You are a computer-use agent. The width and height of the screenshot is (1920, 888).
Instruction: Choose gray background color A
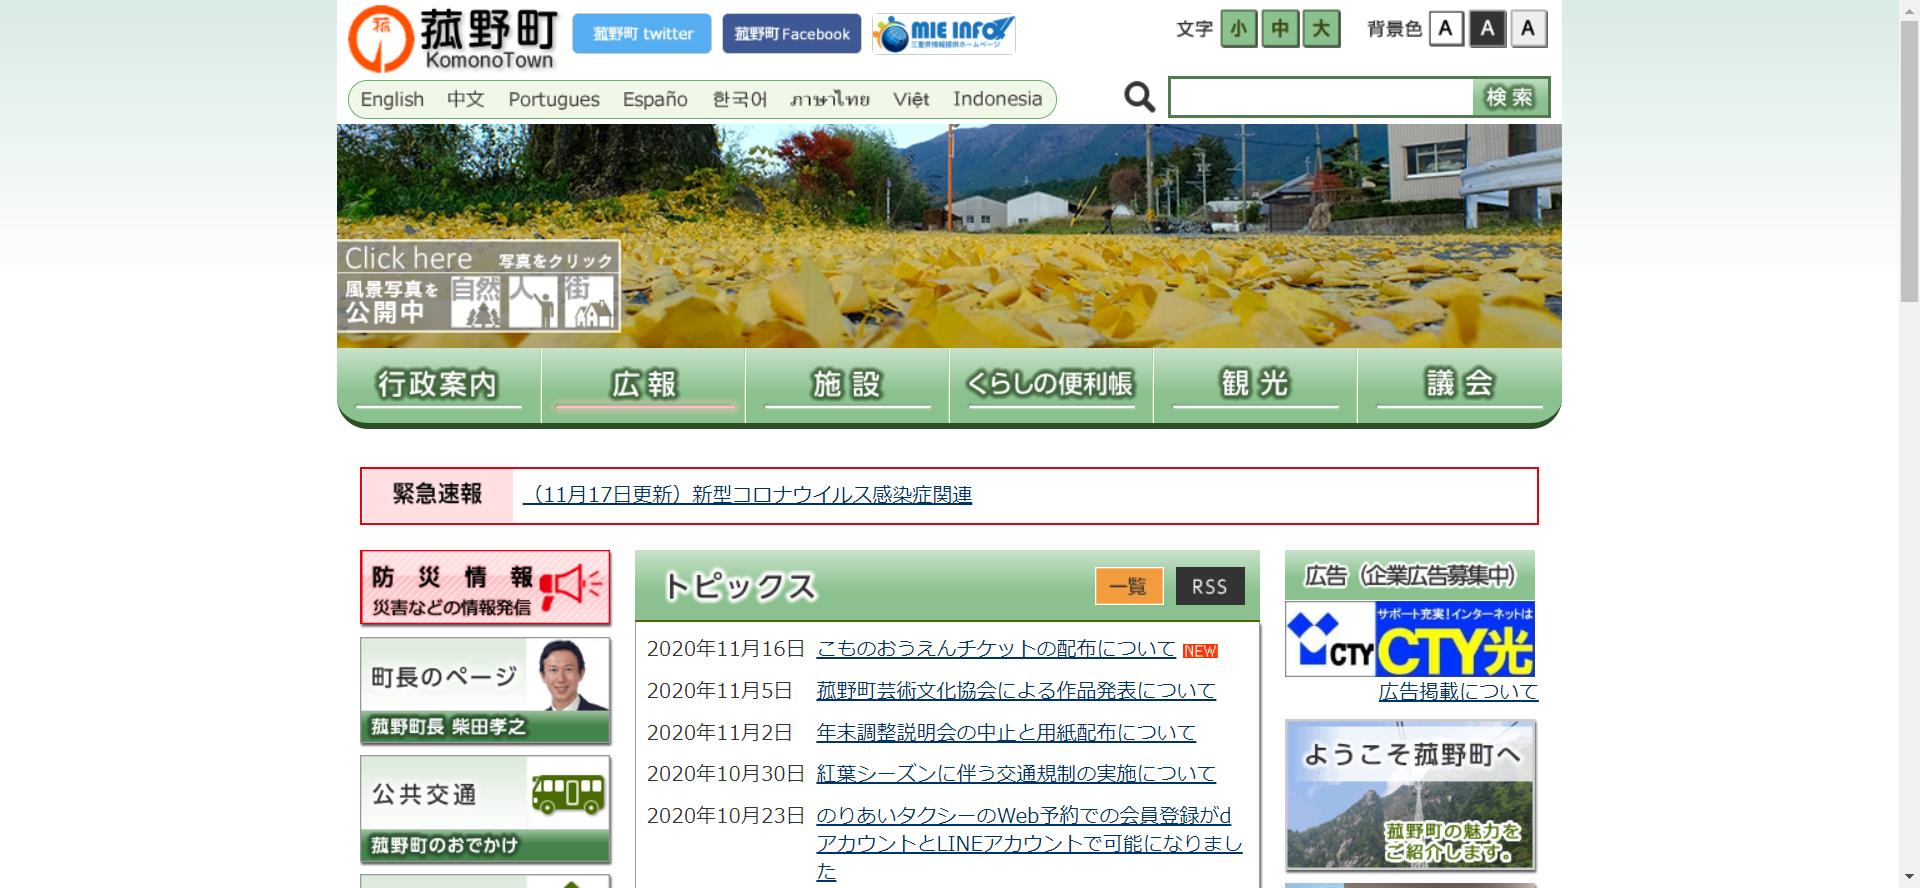click(1528, 29)
